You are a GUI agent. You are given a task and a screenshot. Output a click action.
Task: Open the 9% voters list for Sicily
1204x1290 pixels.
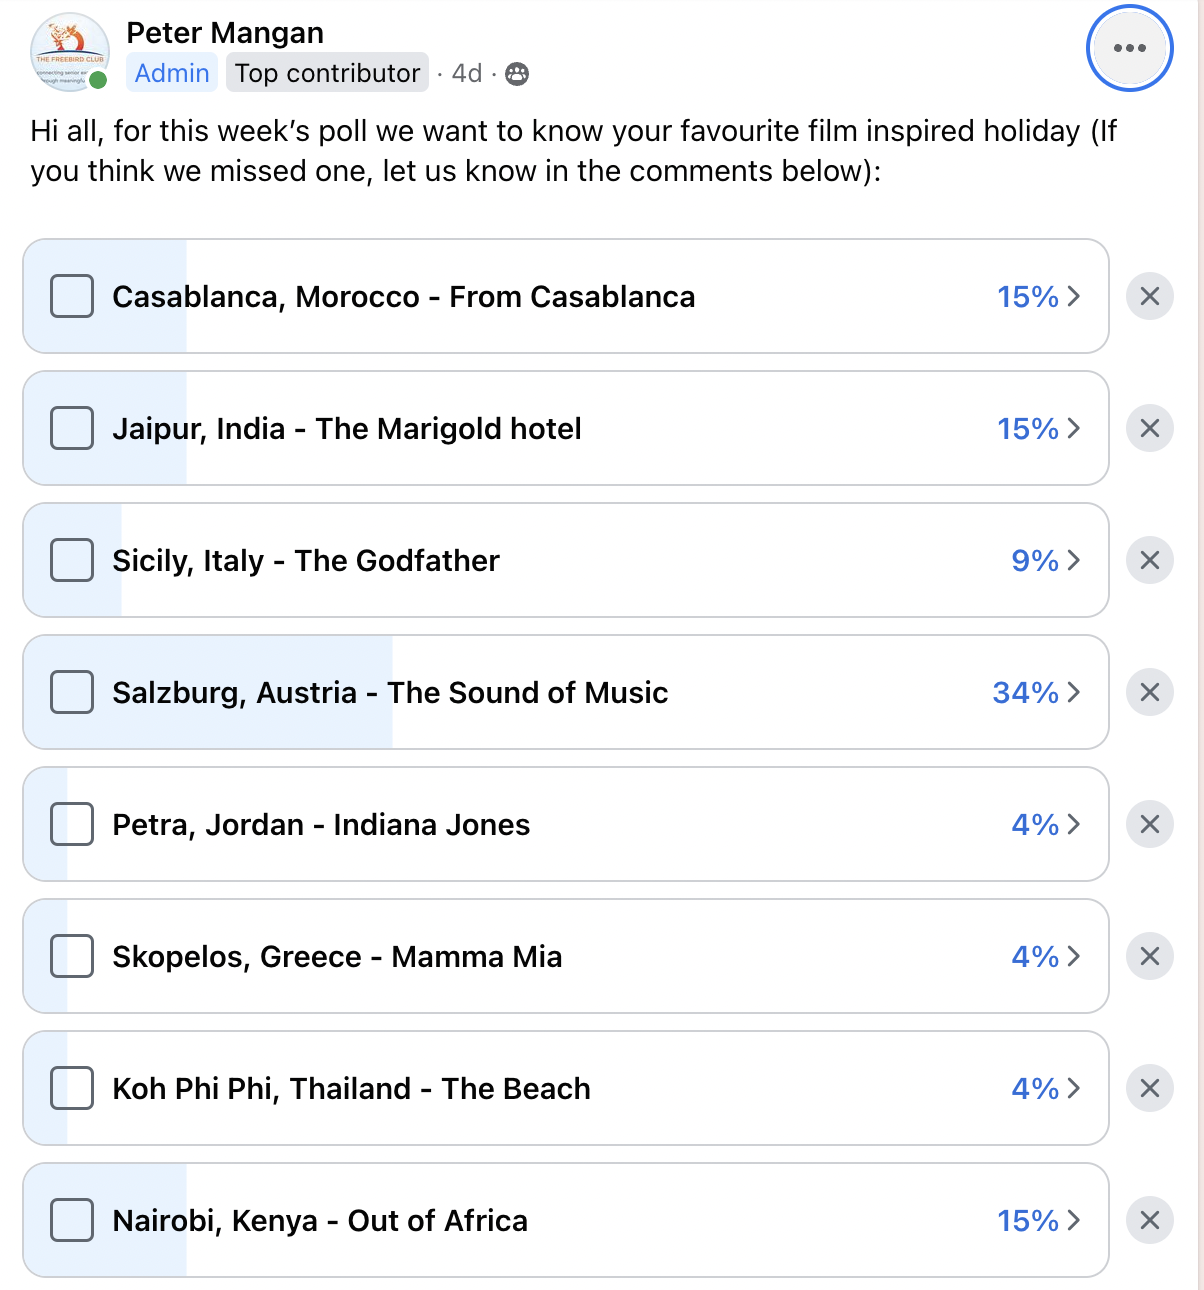tap(1045, 560)
